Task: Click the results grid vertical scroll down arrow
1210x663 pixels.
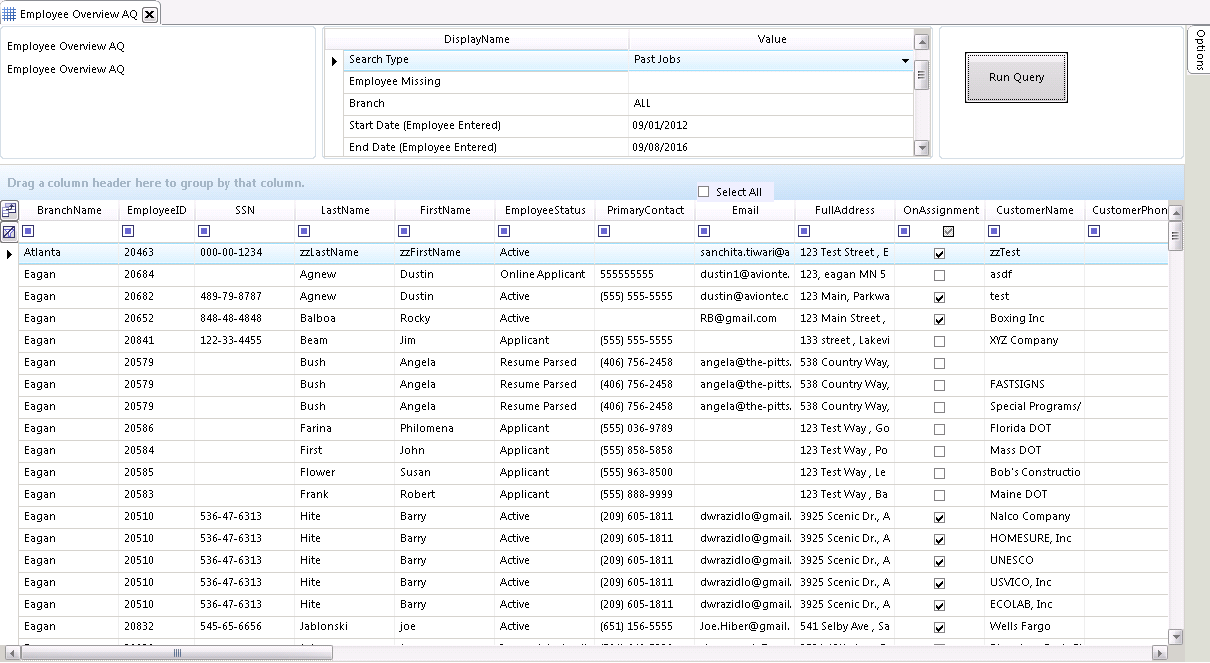Action: [1176, 636]
